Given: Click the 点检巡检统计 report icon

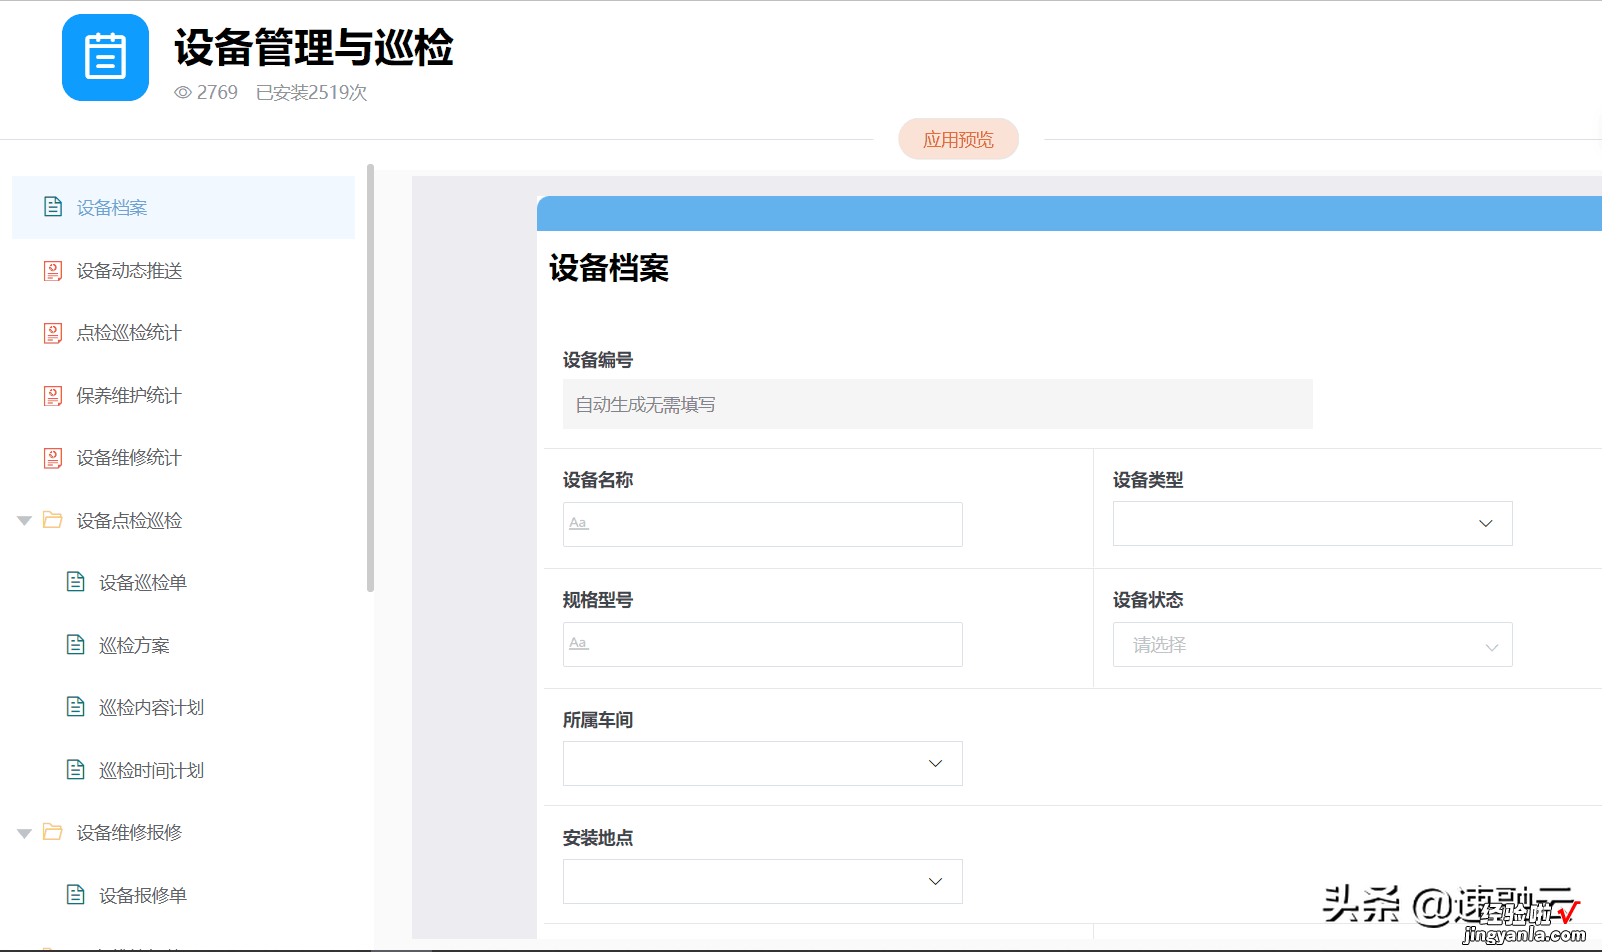Looking at the screenshot, I should [53, 333].
